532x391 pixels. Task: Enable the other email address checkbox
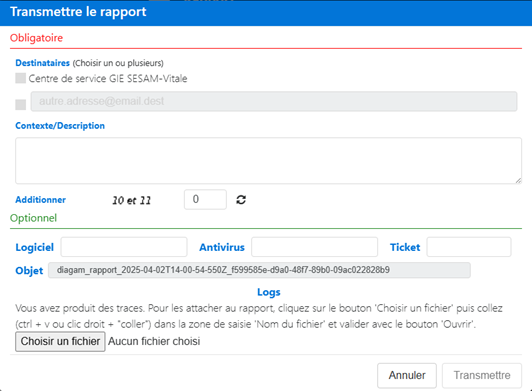point(21,105)
